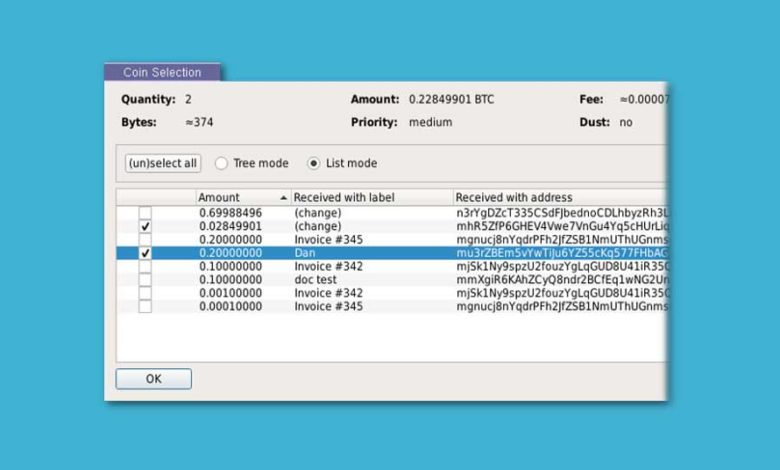
Task: Select the List mode radio button
Action: click(x=314, y=163)
